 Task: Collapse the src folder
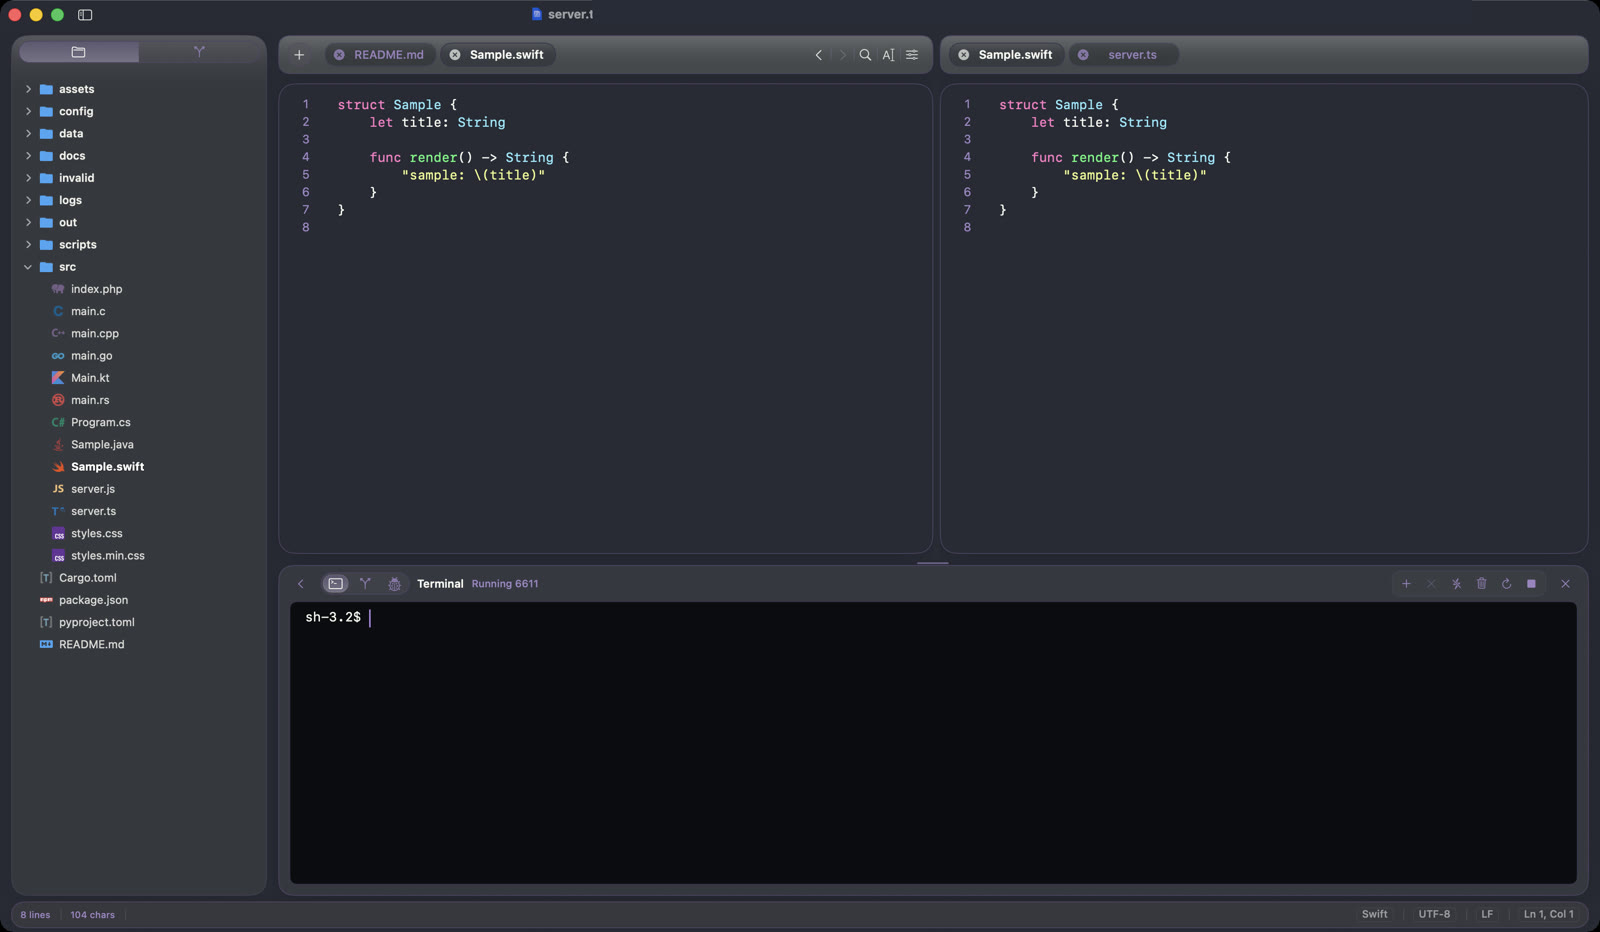coord(28,267)
